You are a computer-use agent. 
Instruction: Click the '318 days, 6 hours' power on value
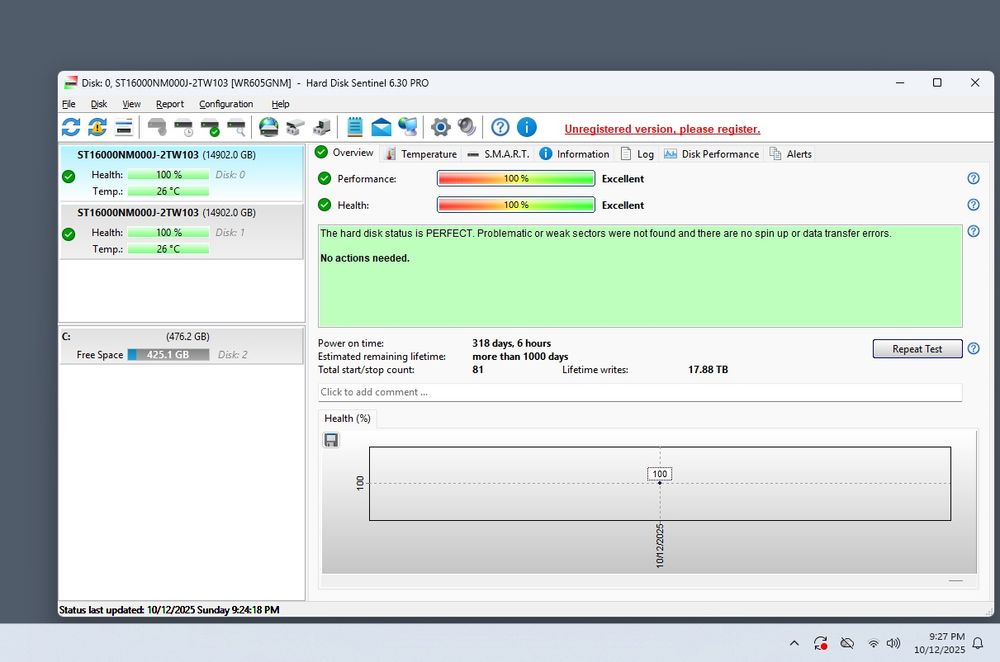(511, 343)
